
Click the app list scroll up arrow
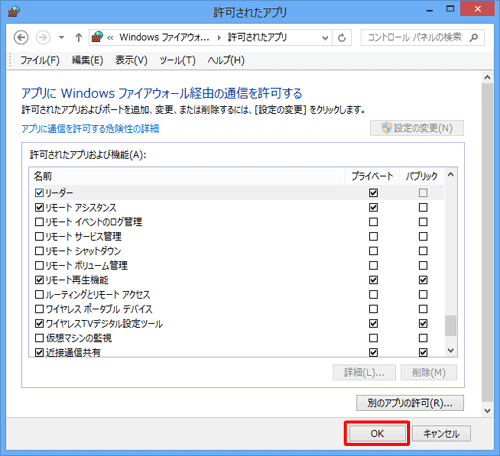click(451, 175)
